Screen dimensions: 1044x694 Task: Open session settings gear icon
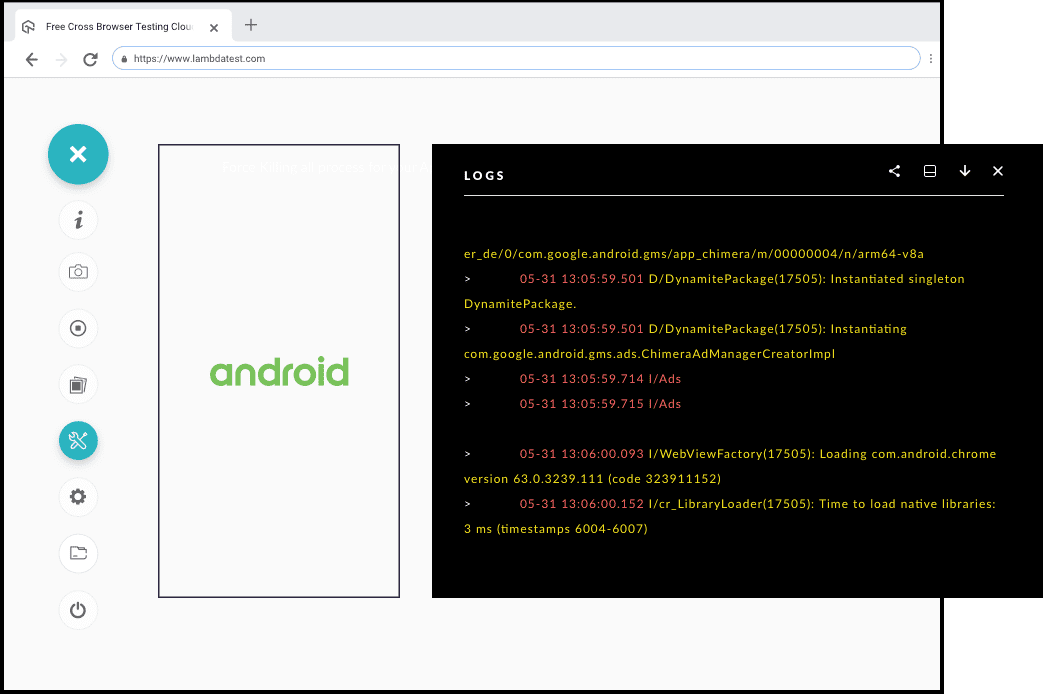pyautogui.click(x=78, y=496)
